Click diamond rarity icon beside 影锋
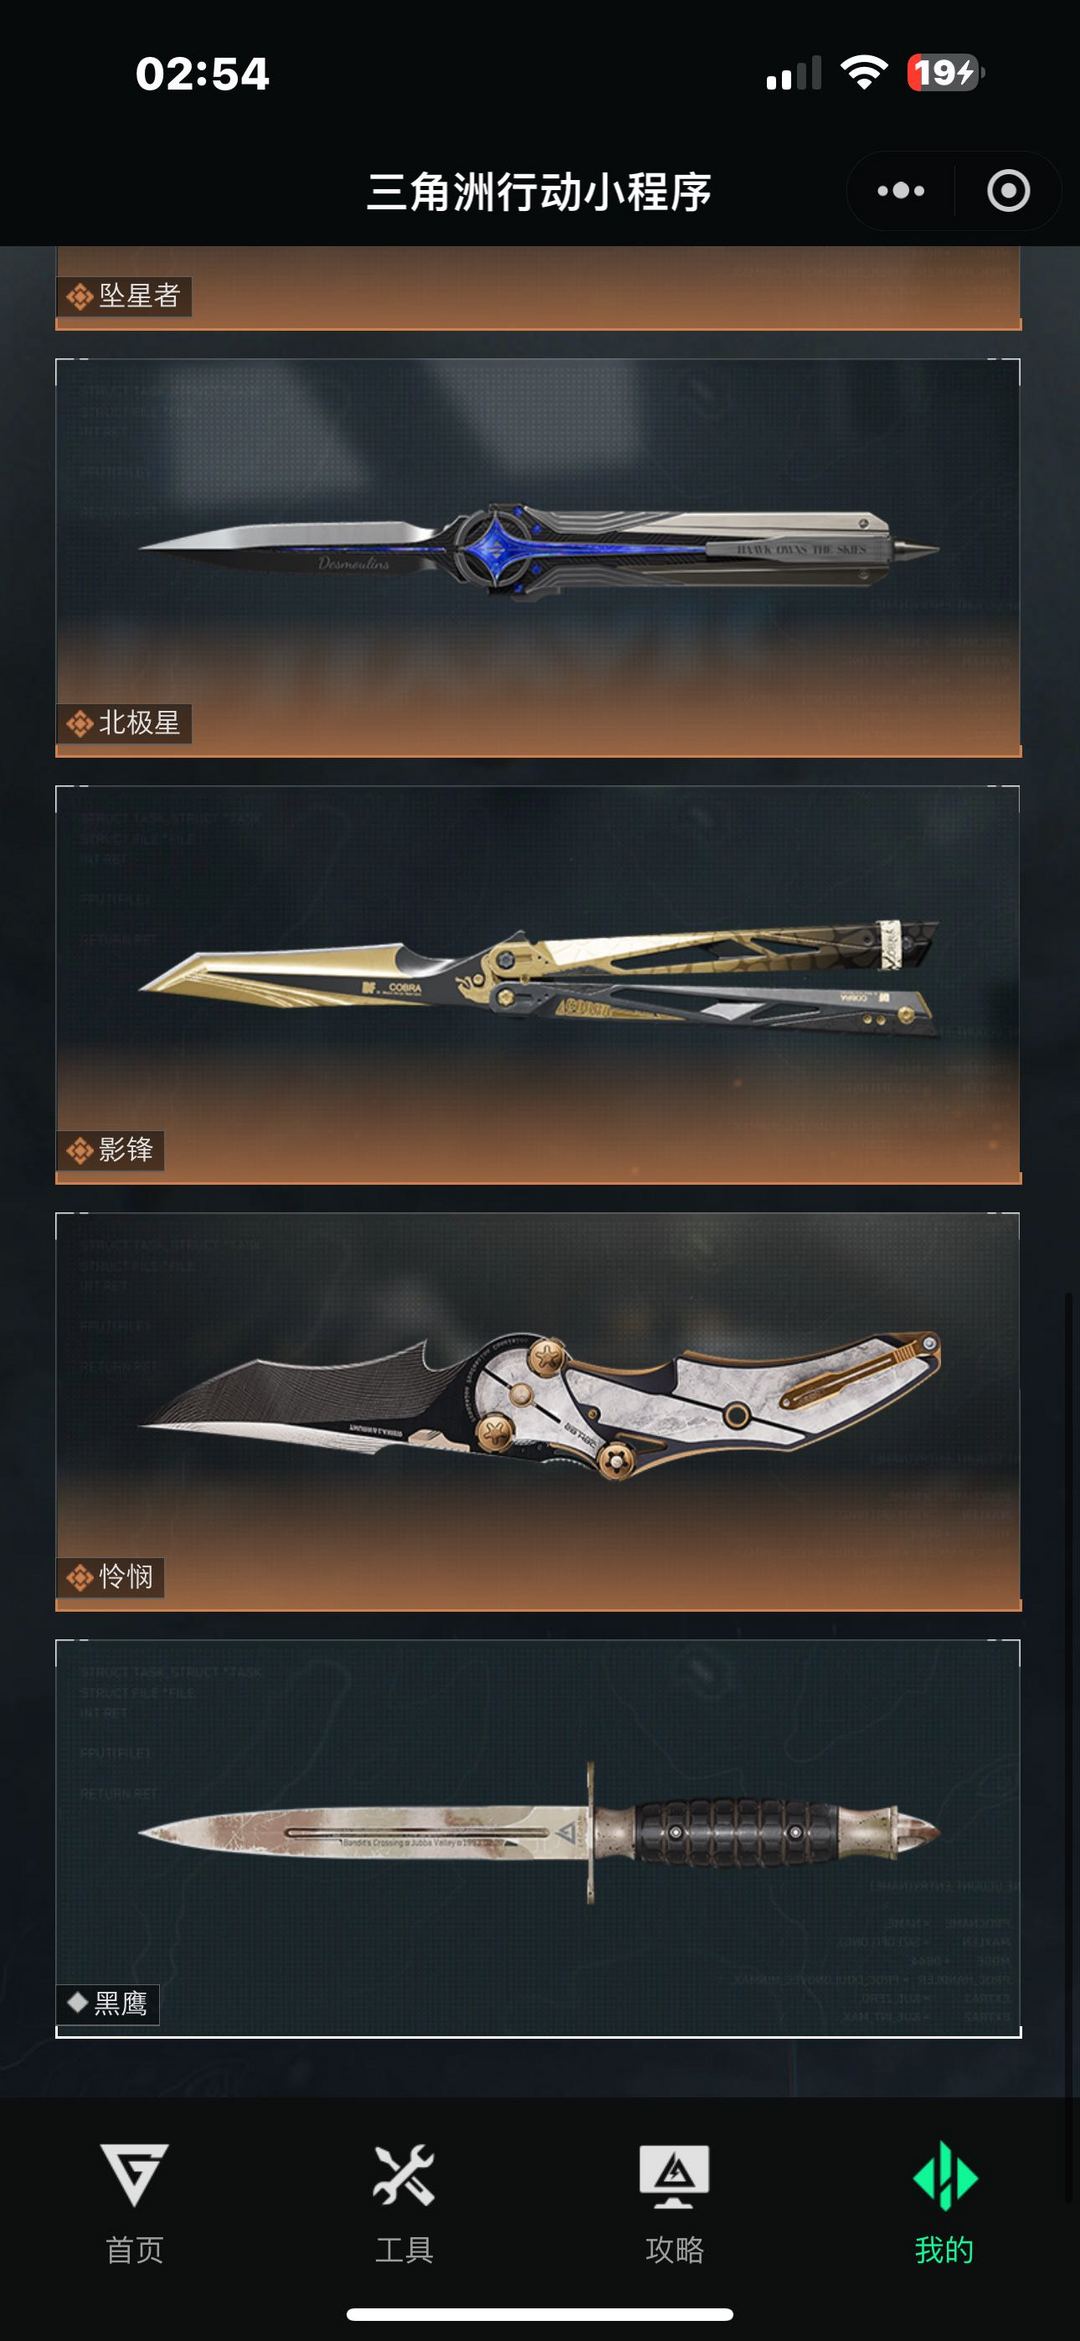1080x2341 pixels. click(x=80, y=1150)
